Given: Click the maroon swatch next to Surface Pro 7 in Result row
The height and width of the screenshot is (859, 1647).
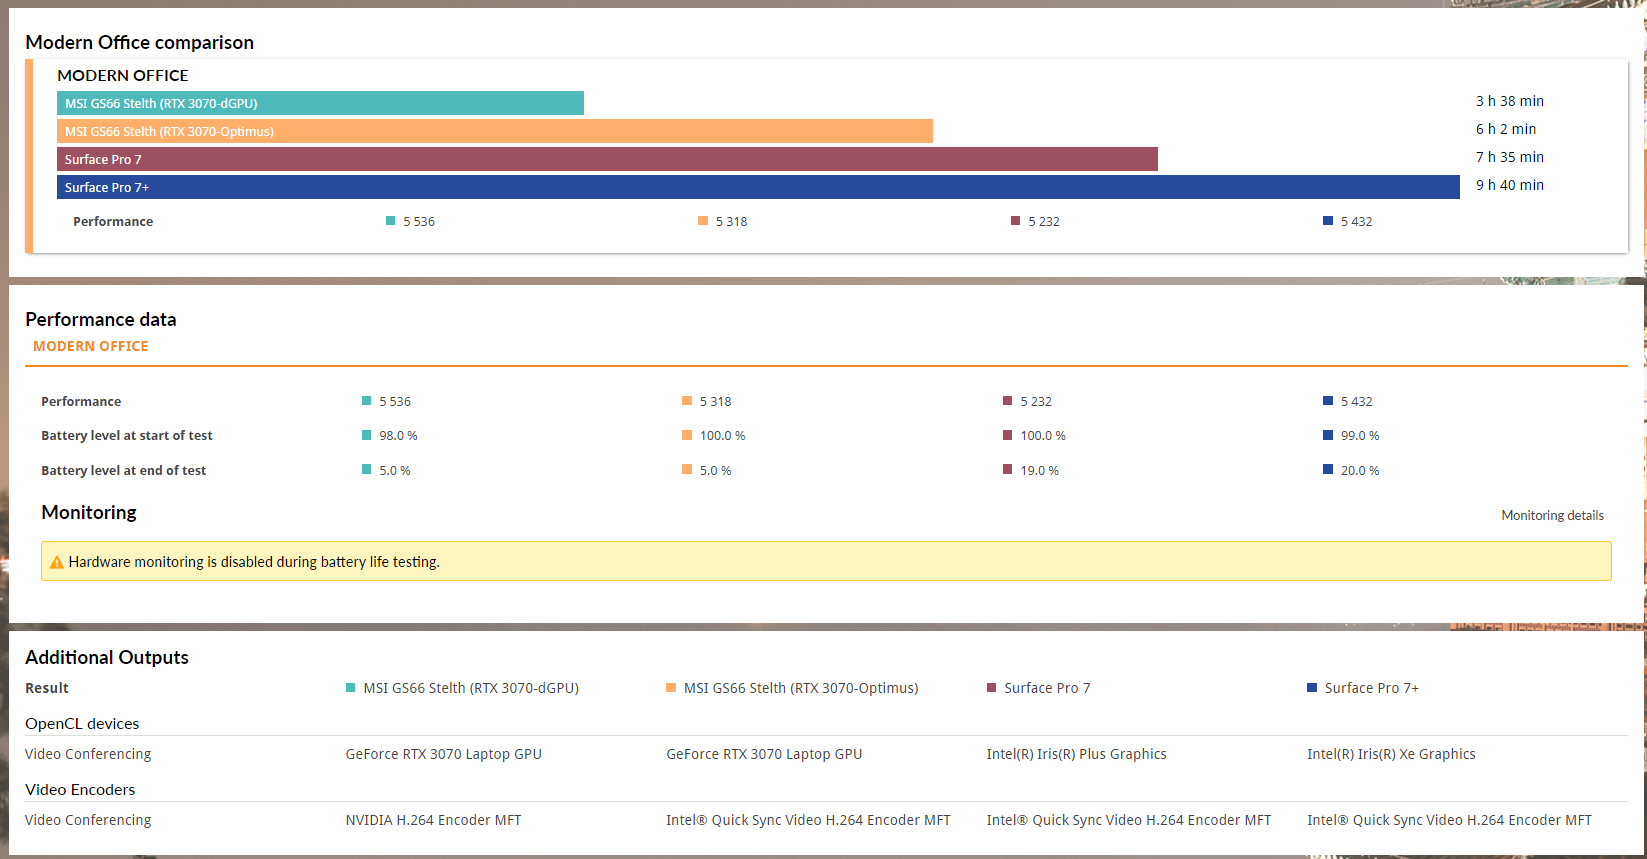Looking at the screenshot, I should 992,688.
